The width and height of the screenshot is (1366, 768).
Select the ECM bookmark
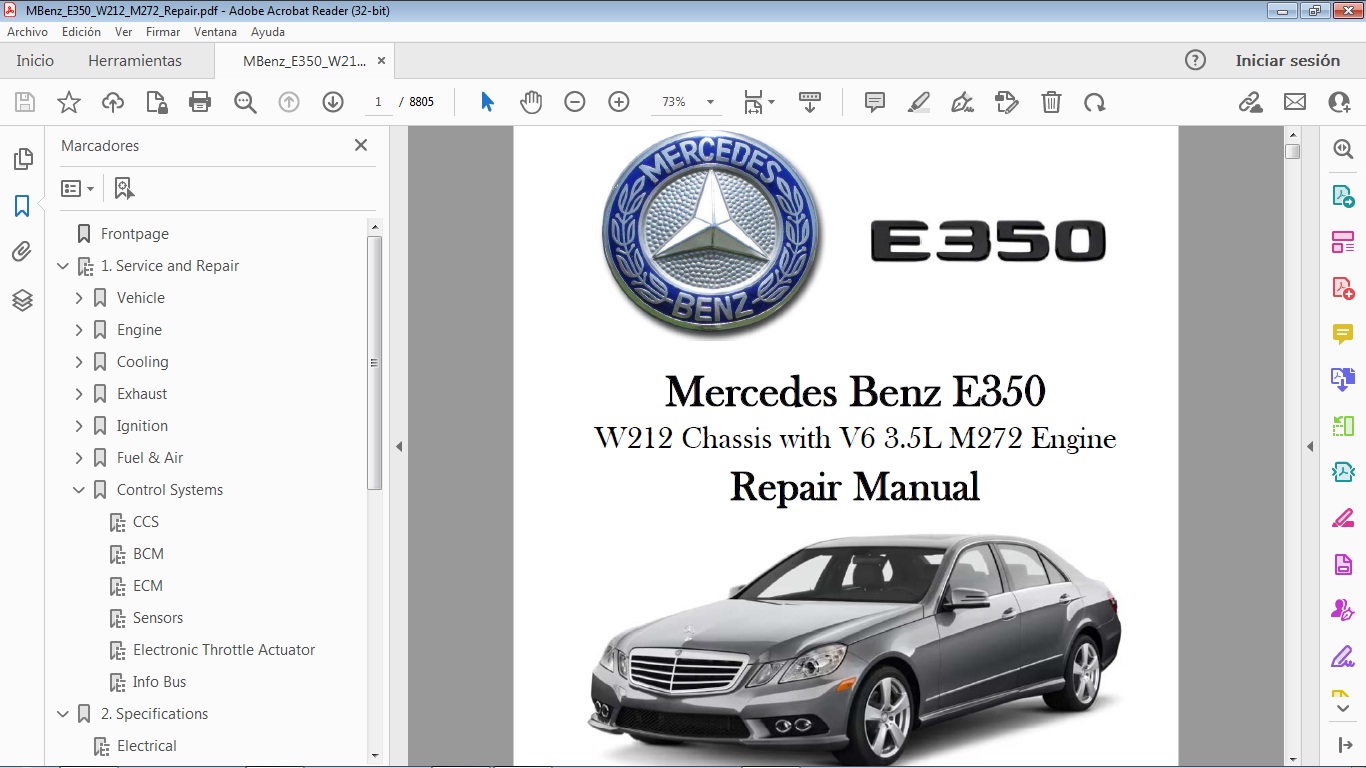click(x=148, y=585)
